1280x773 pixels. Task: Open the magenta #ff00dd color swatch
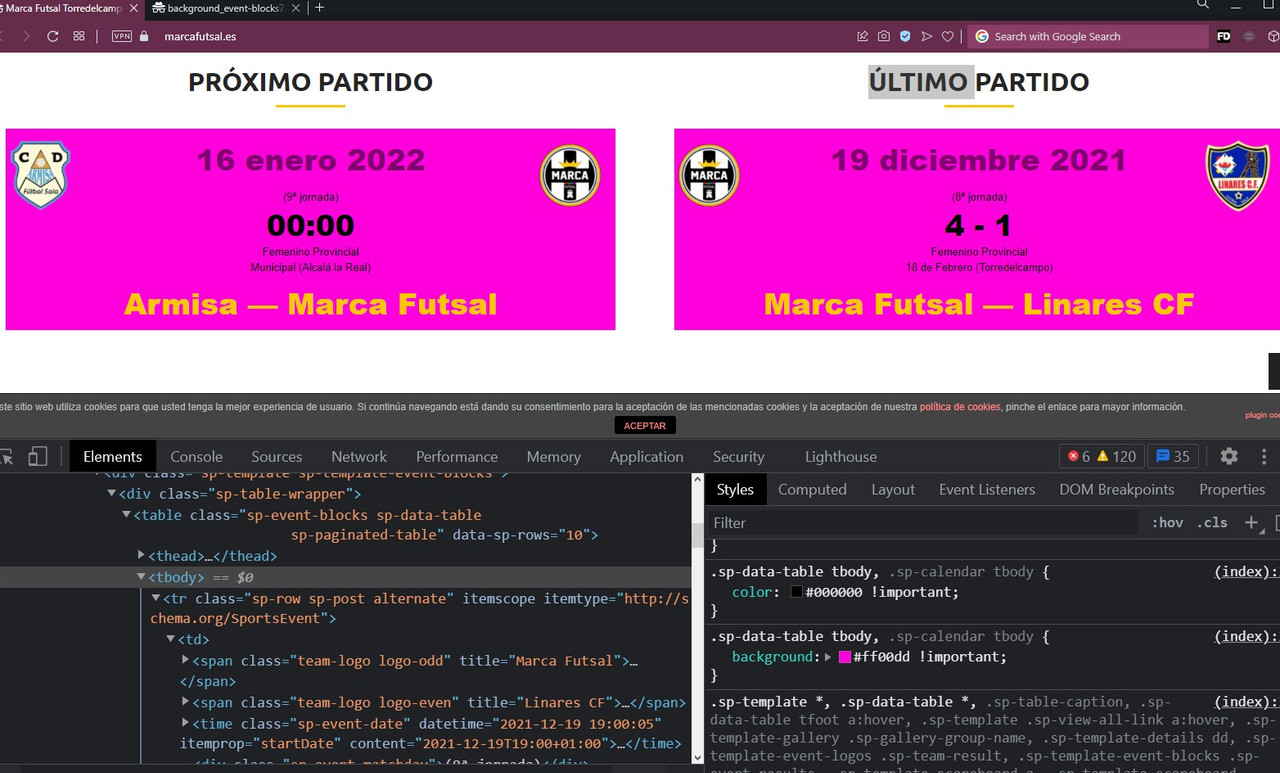[845, 657]
